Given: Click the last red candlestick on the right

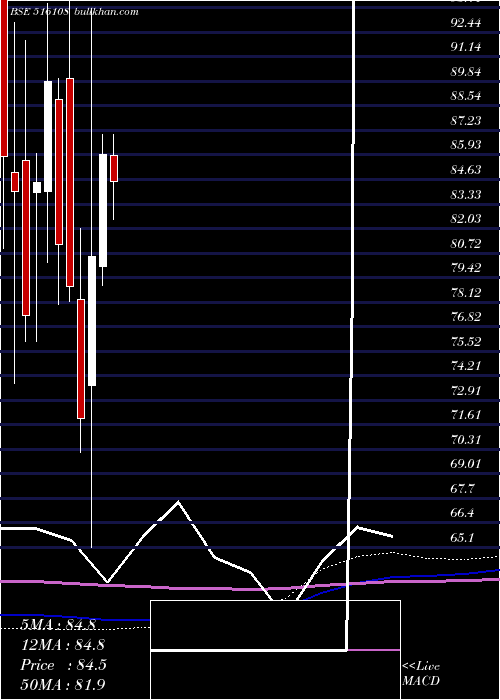Looking at the screenshot, I should click(114, 168).
